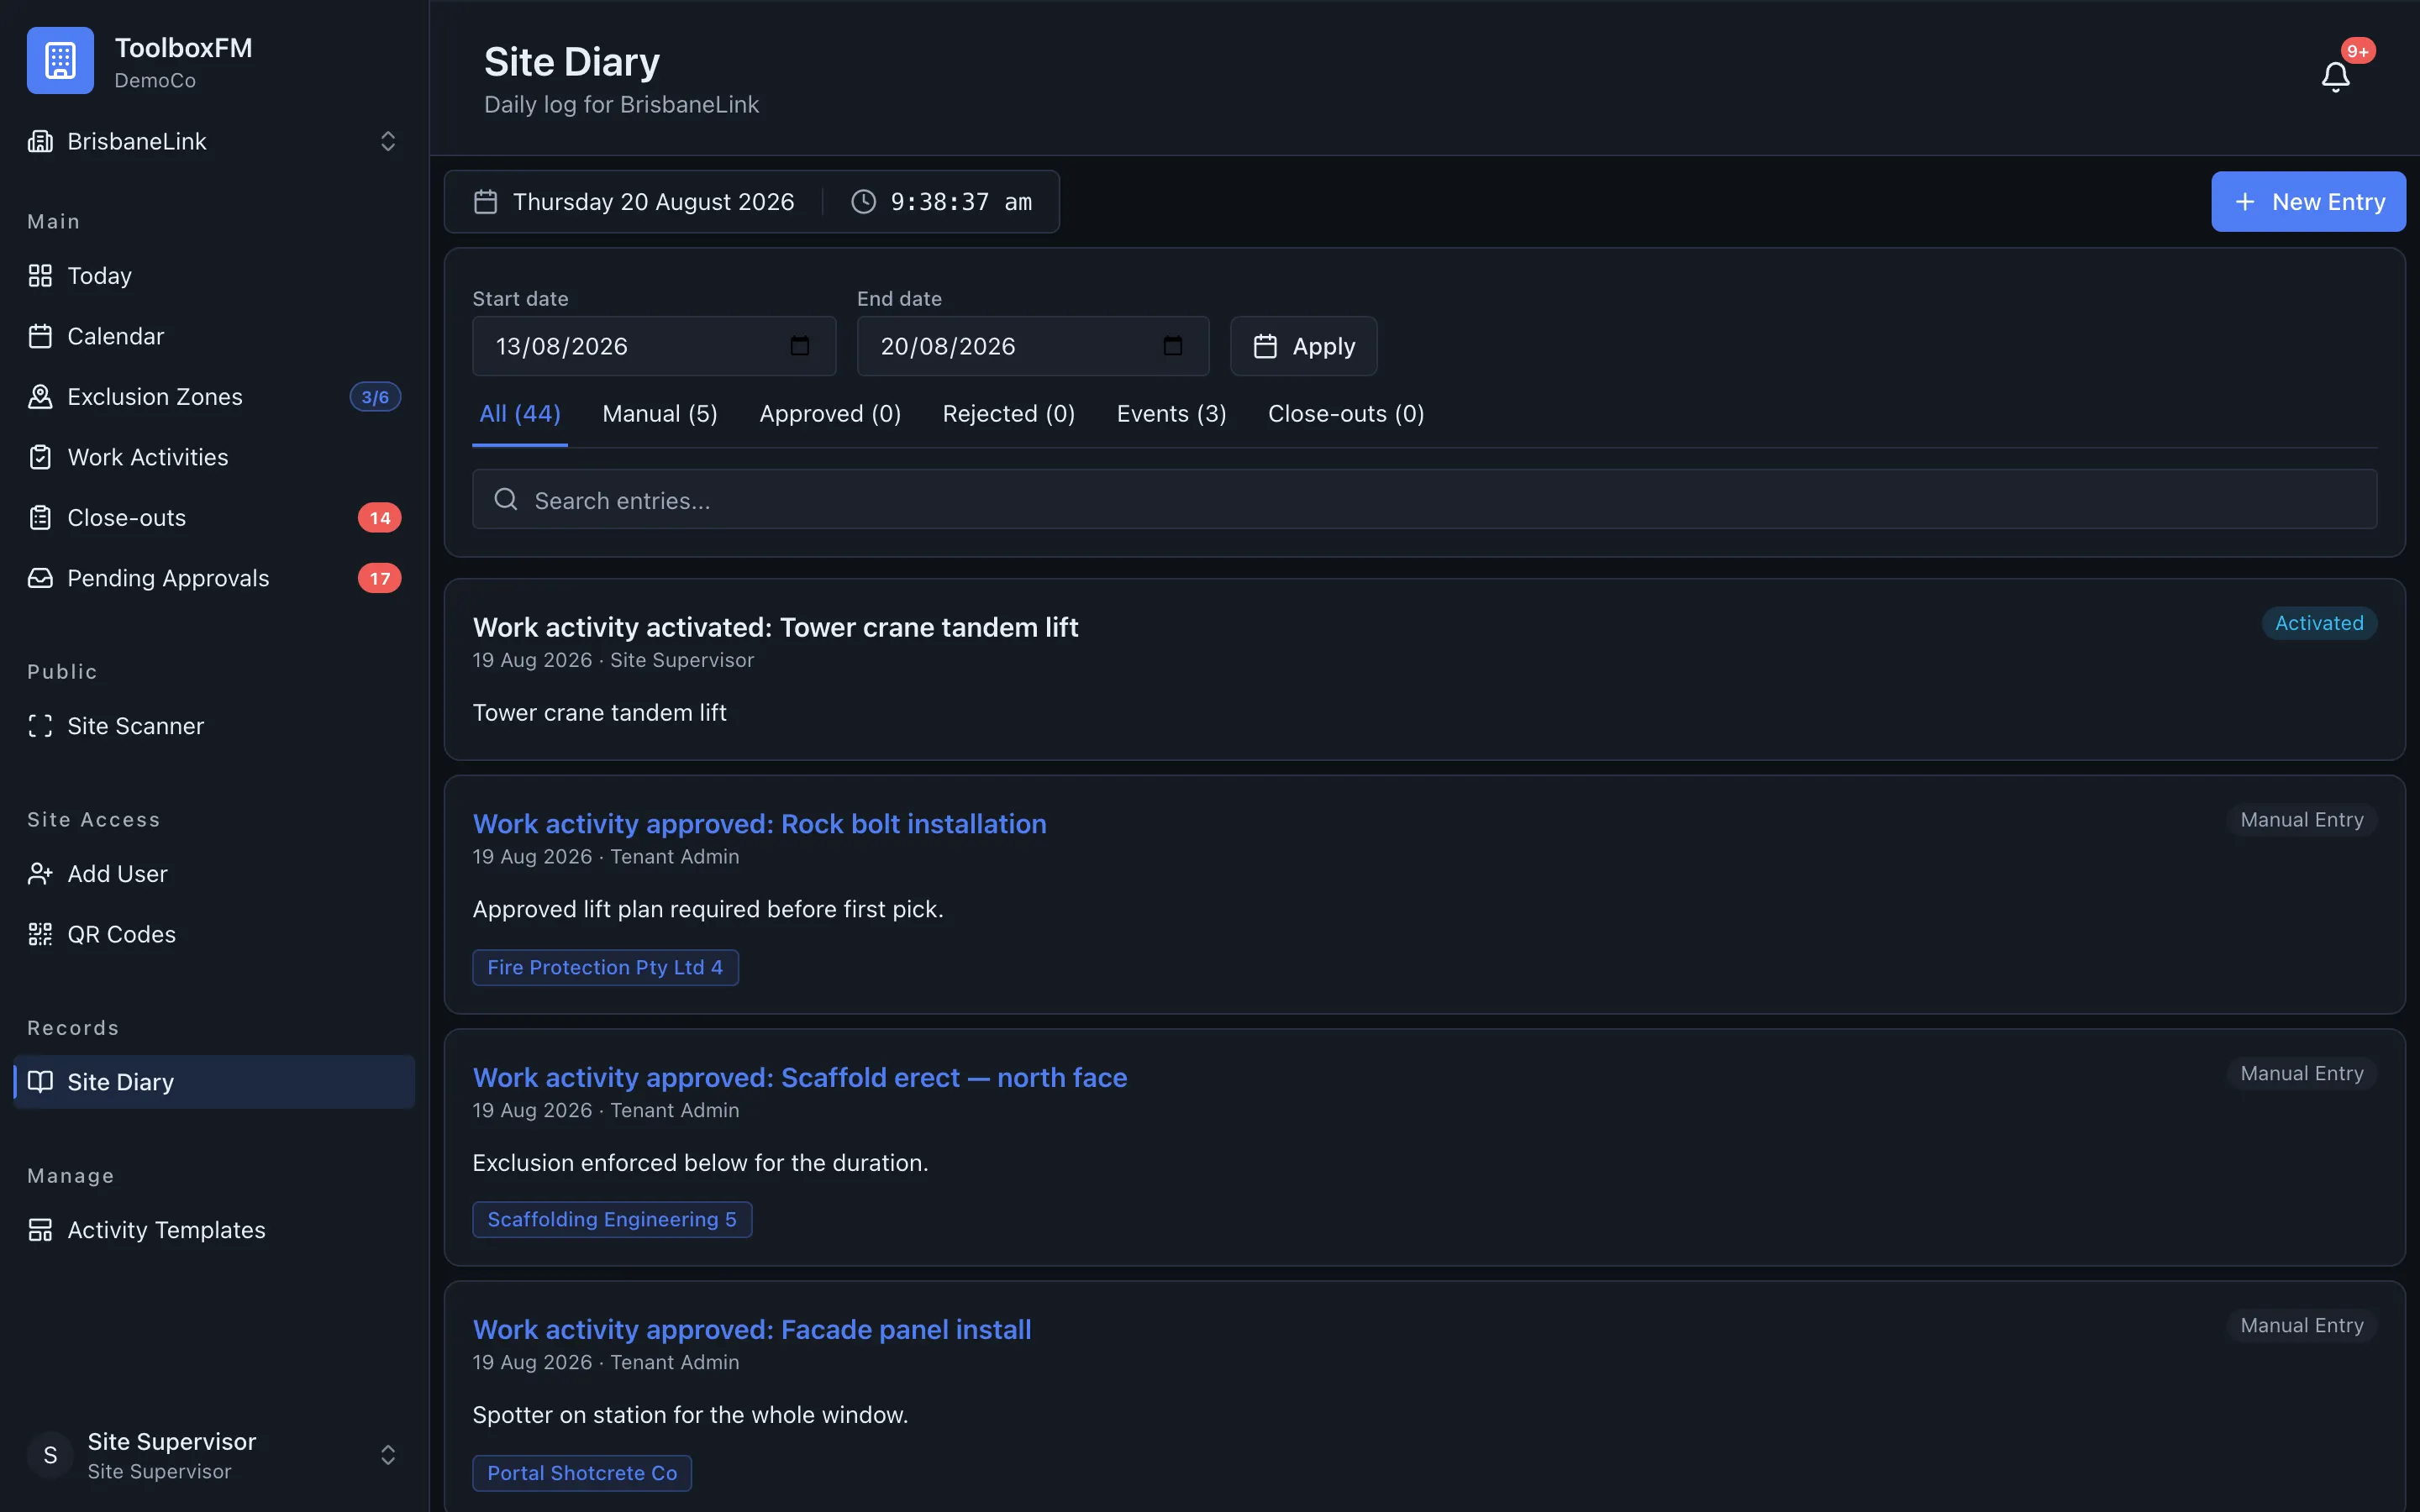2420x1512 pixels.
Task: Click the Calendar icon in sidebar
Action: [40, 336]
